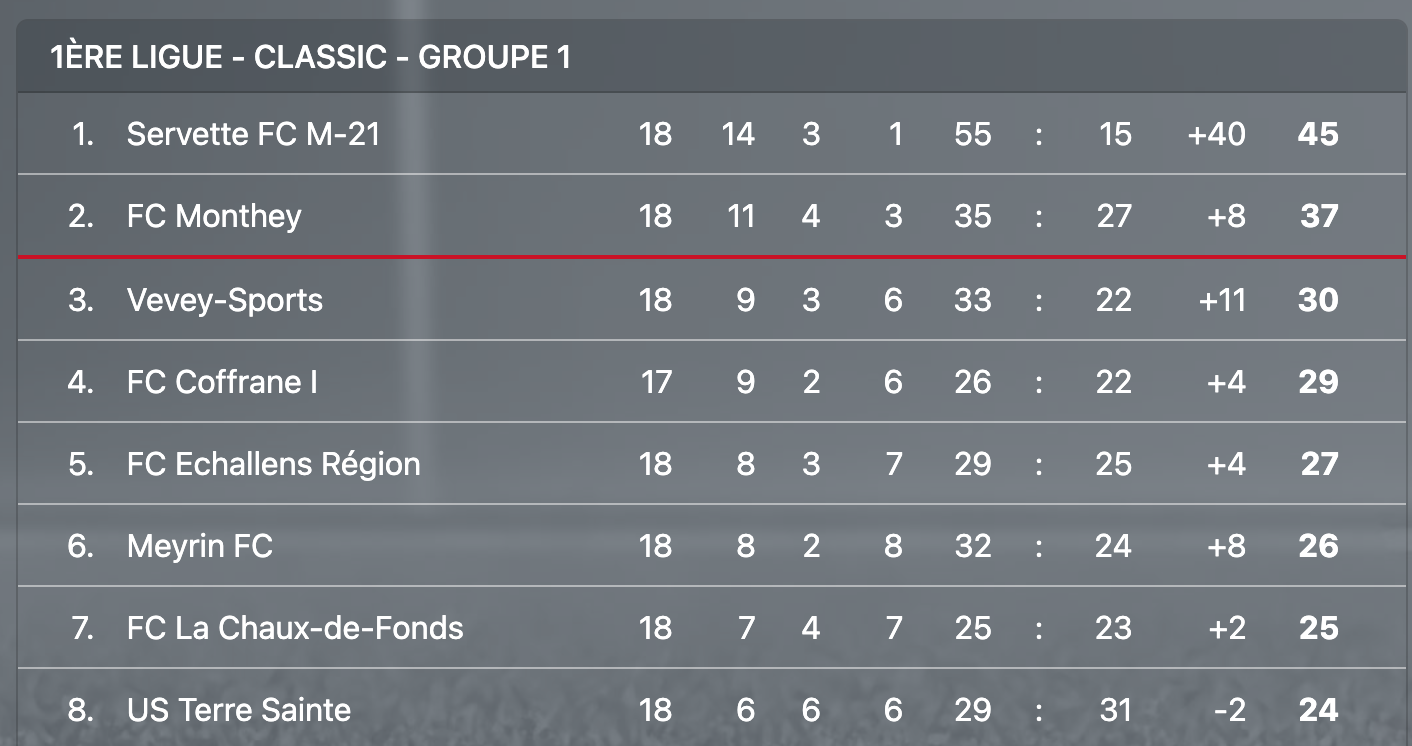1412x746 pixels.
Task: Open the US Terre Sainte entry
Action: 239,710
